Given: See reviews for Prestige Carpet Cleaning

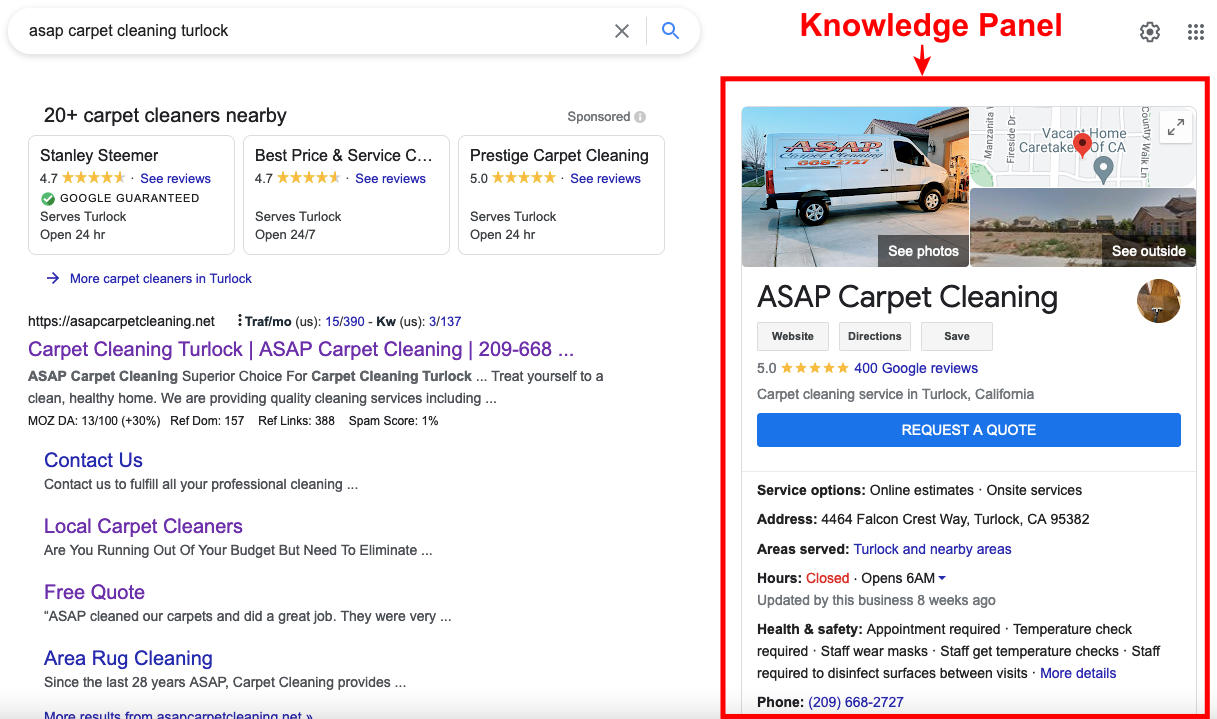Looking at the screenshot, I should click(605, 179).
